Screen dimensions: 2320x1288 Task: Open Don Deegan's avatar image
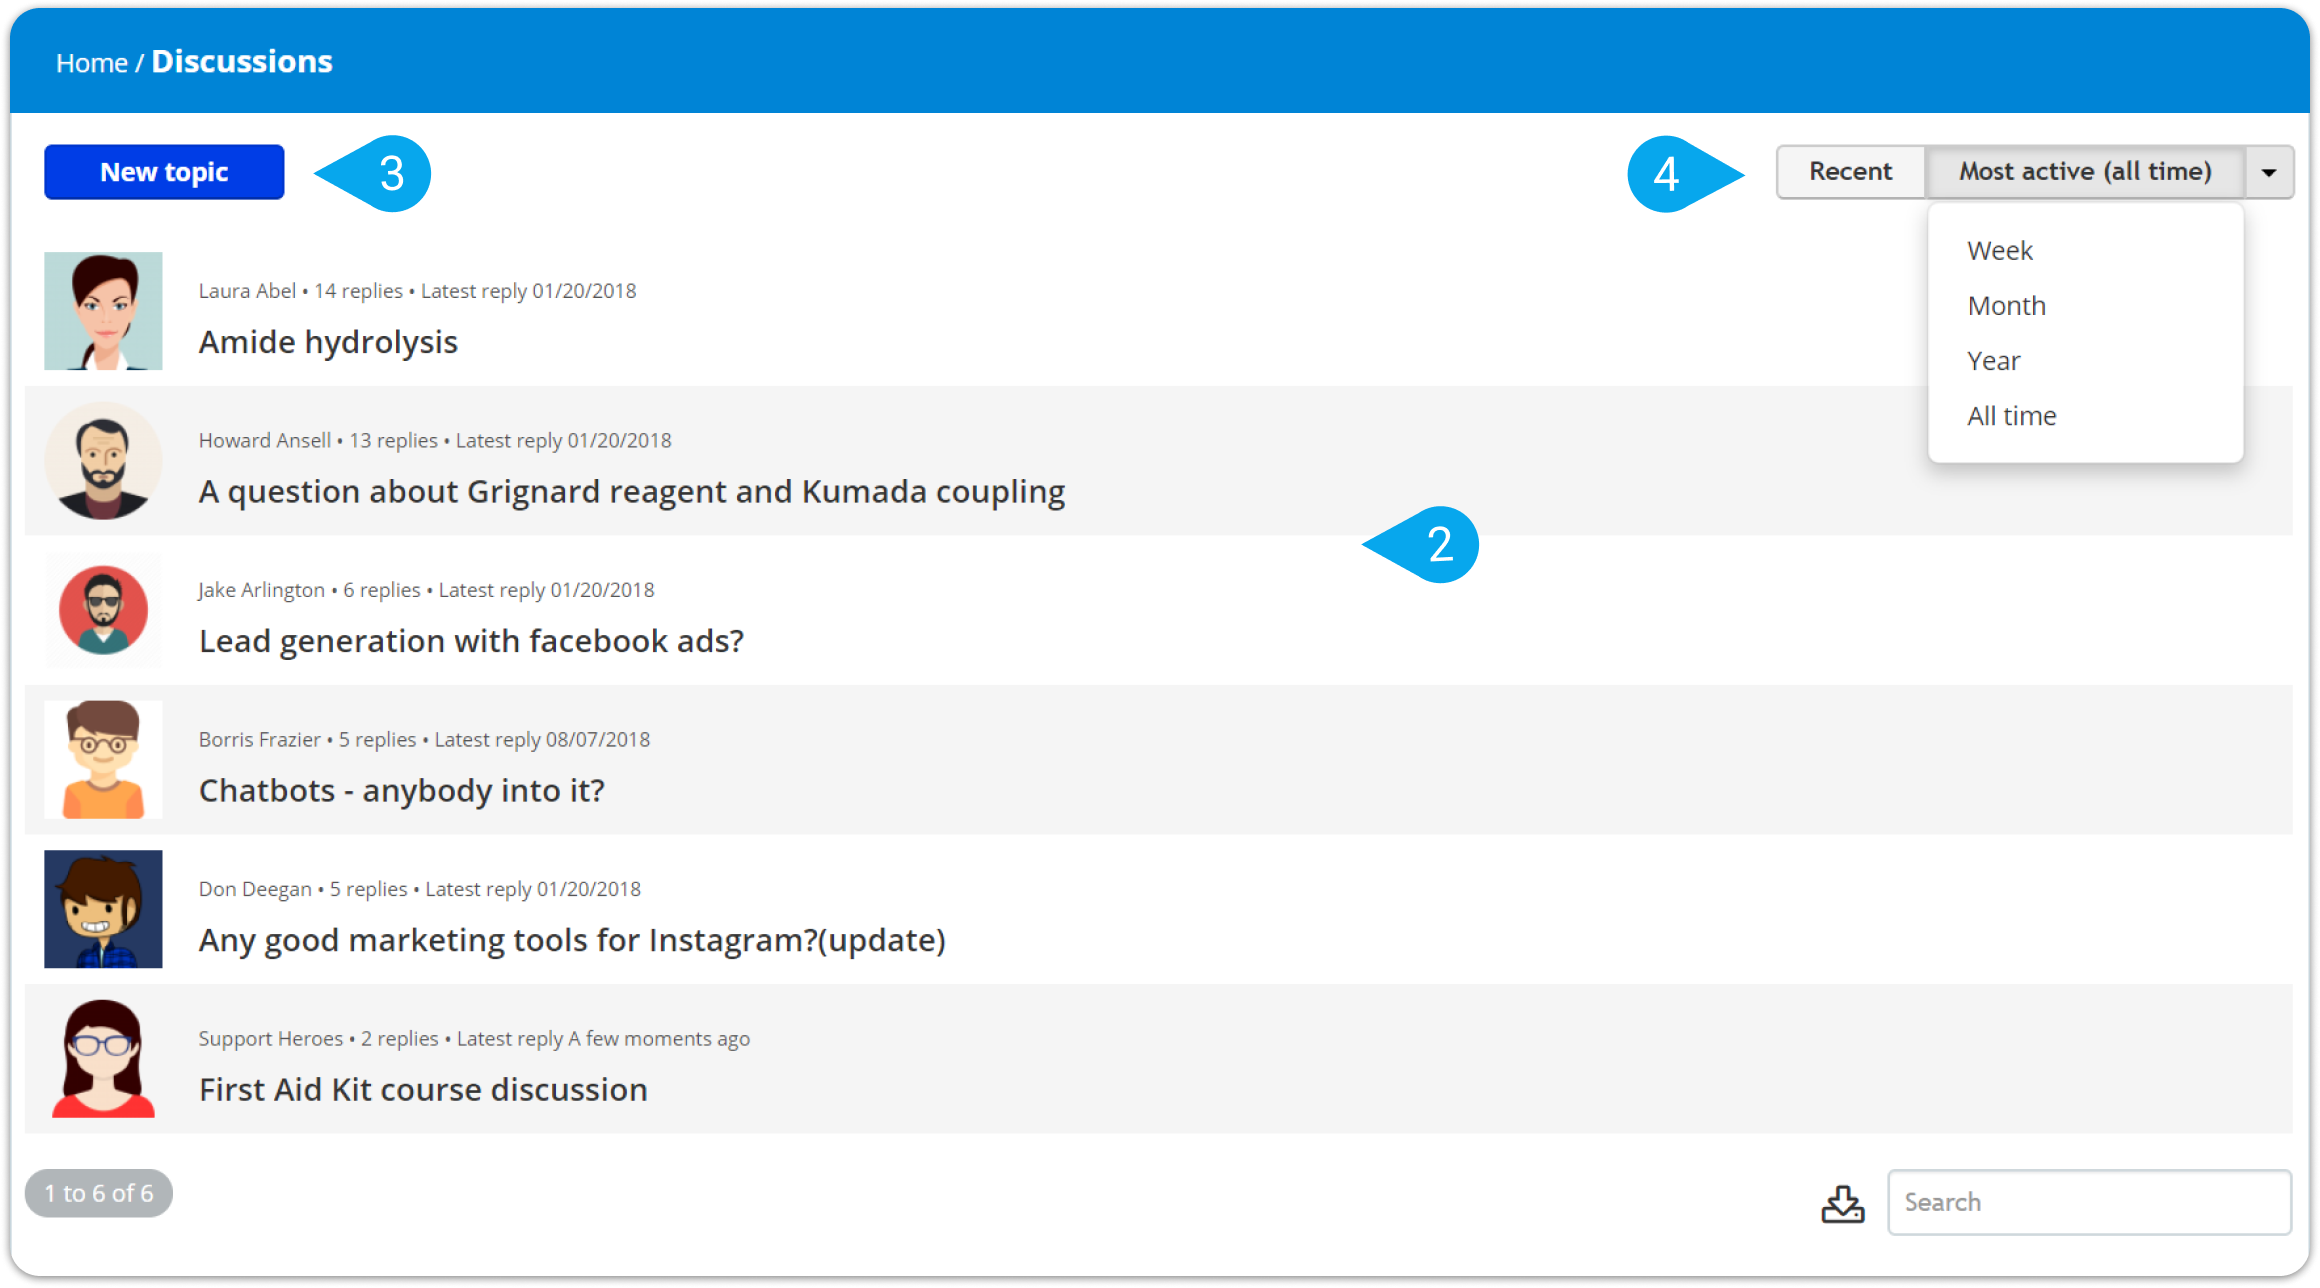tap(103, 909)
